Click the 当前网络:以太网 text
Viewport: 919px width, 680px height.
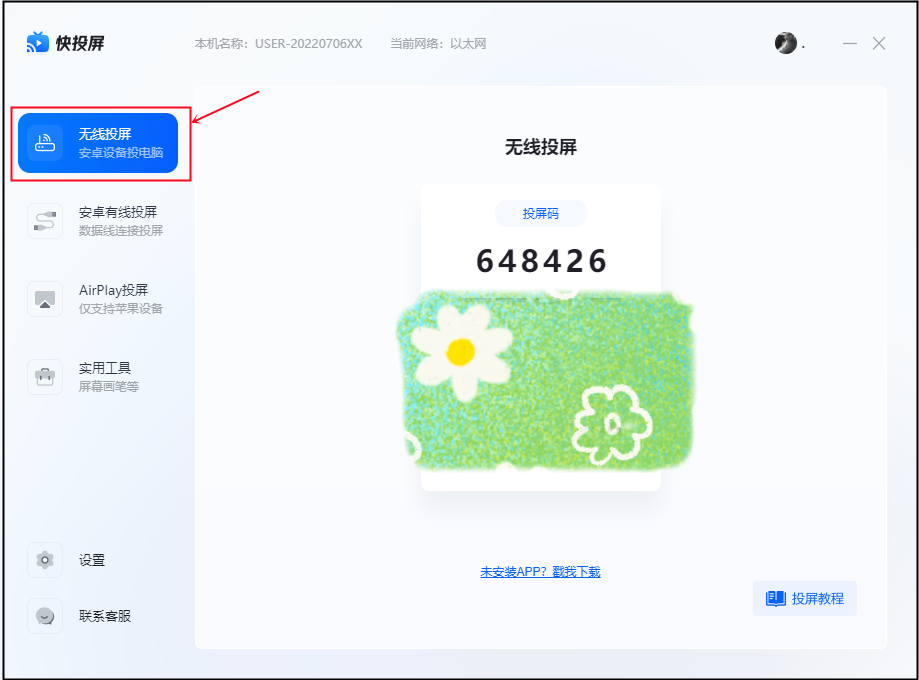pos(438,43)
